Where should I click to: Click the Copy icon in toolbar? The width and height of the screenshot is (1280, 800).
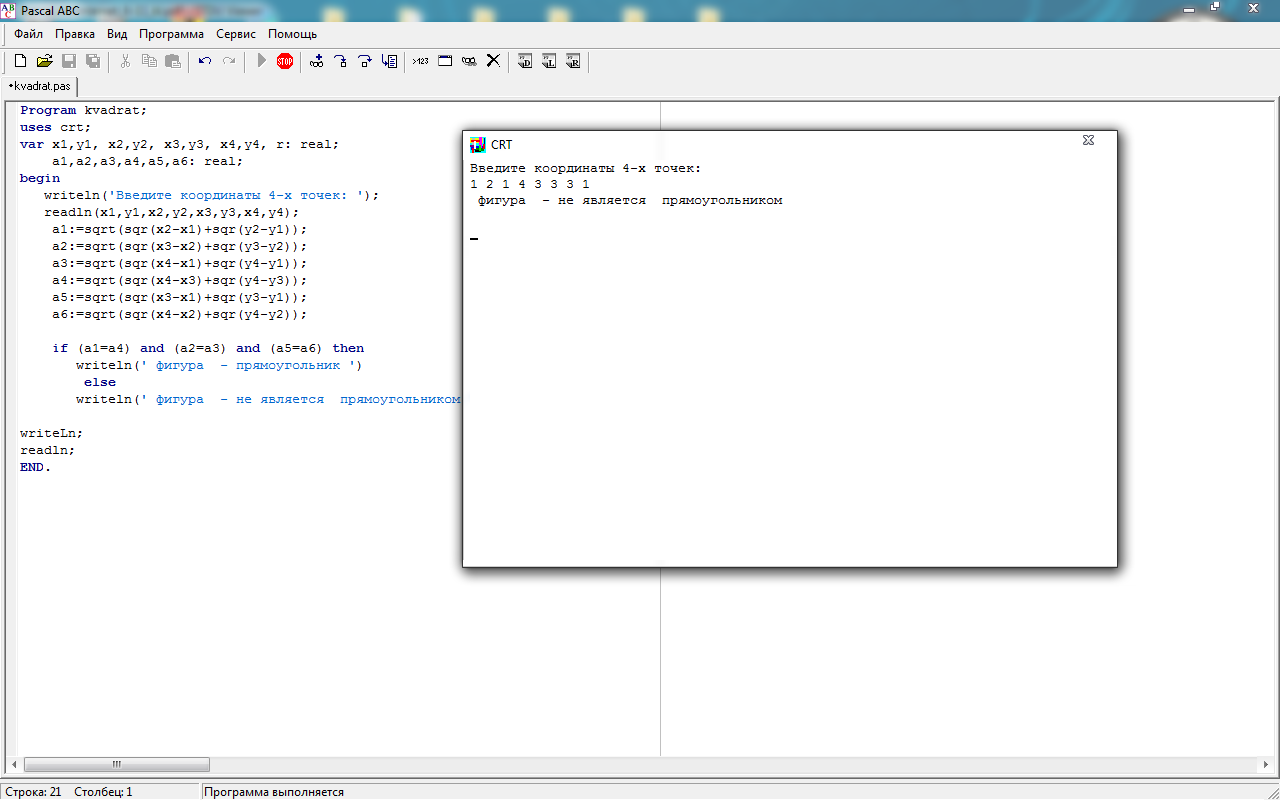tap(149, 61)
